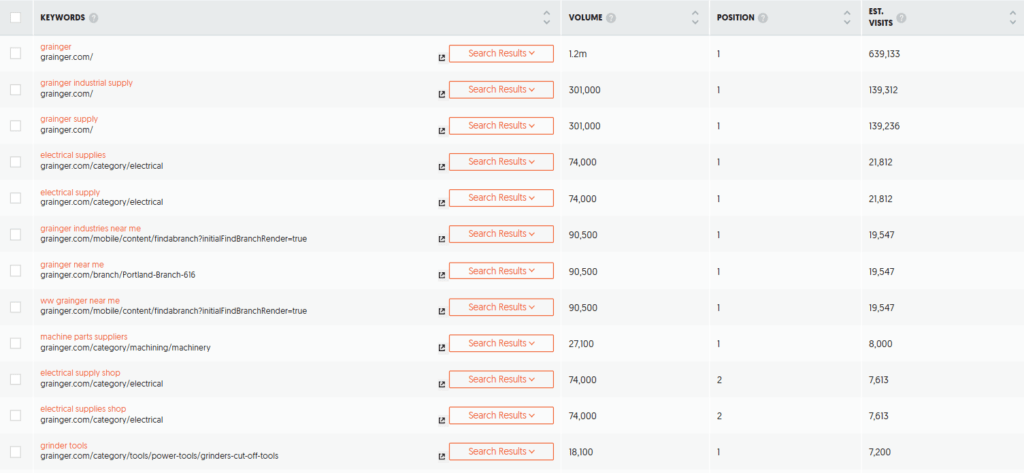1024x473 pixels.
Task: Click the help icon beside KEYWORDS header
Action: (93, 18)
